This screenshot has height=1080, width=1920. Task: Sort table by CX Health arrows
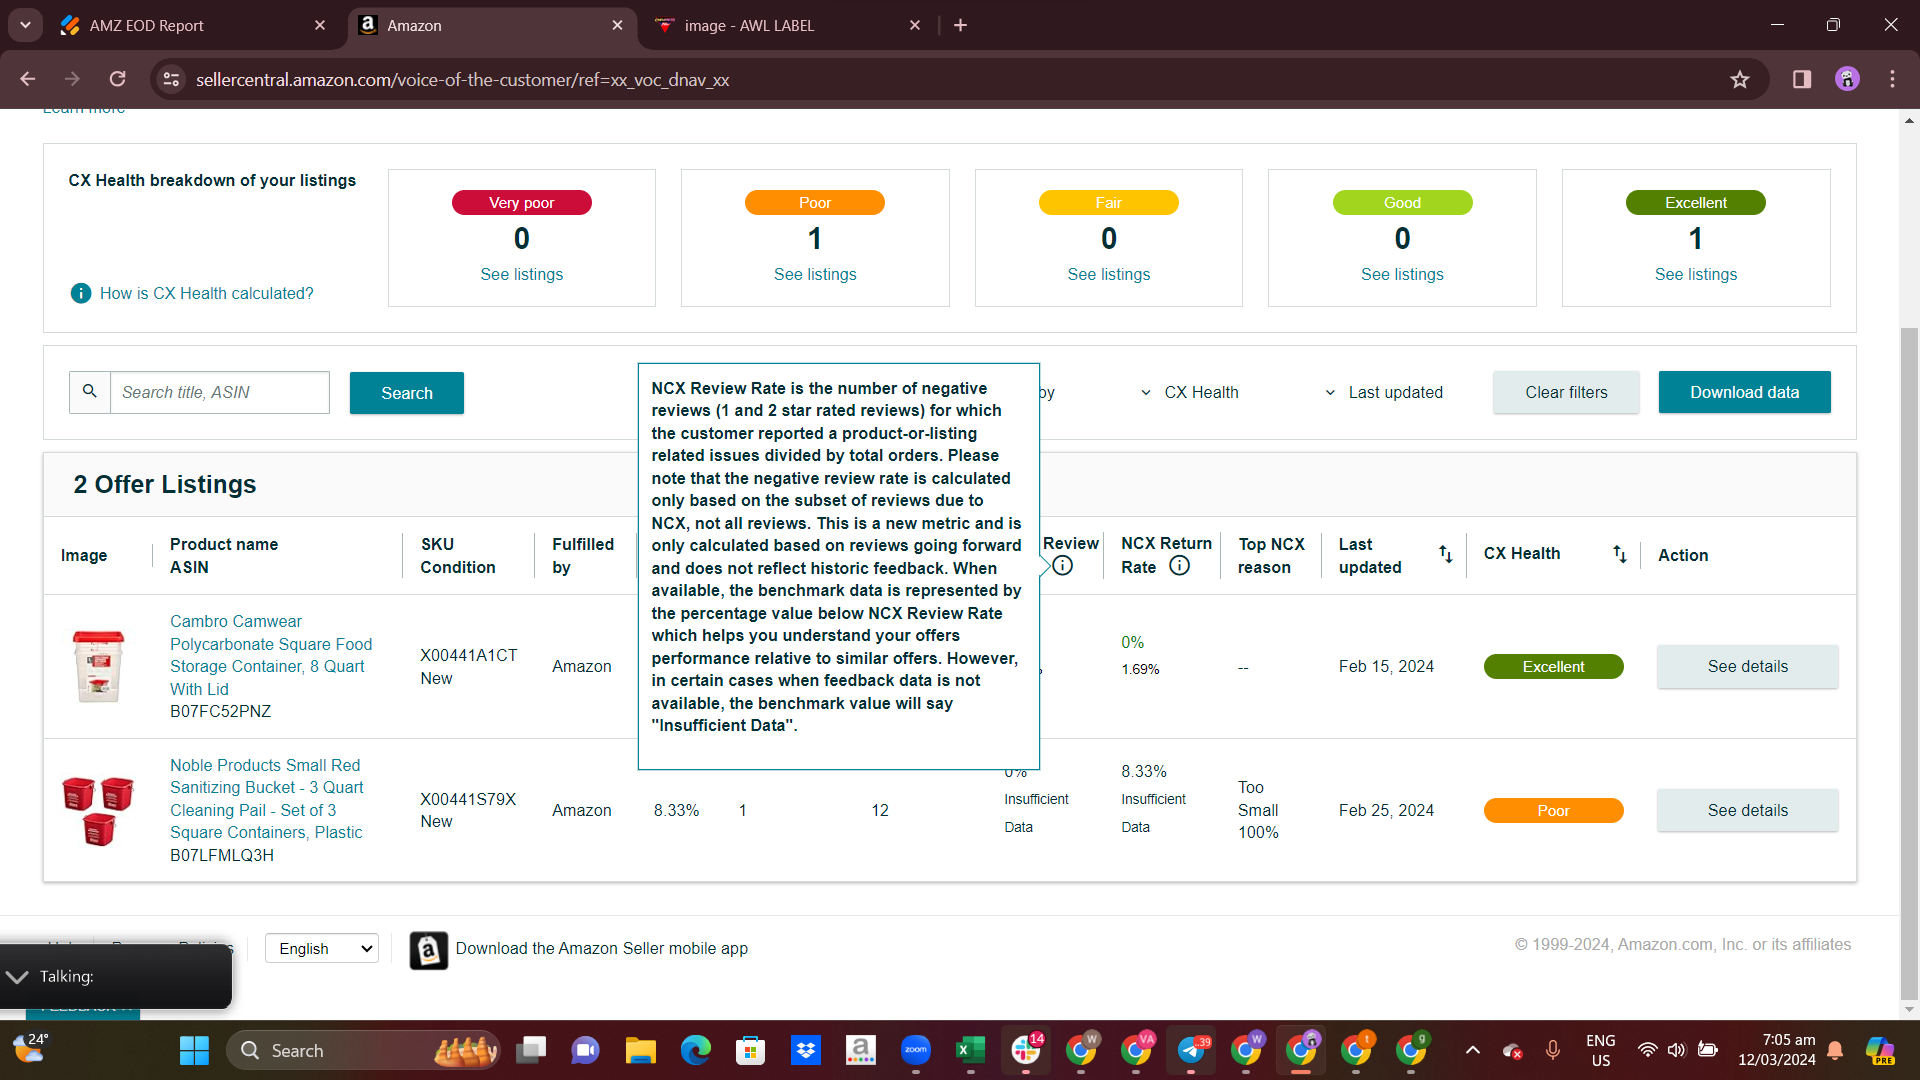[x=1620, y=554]
